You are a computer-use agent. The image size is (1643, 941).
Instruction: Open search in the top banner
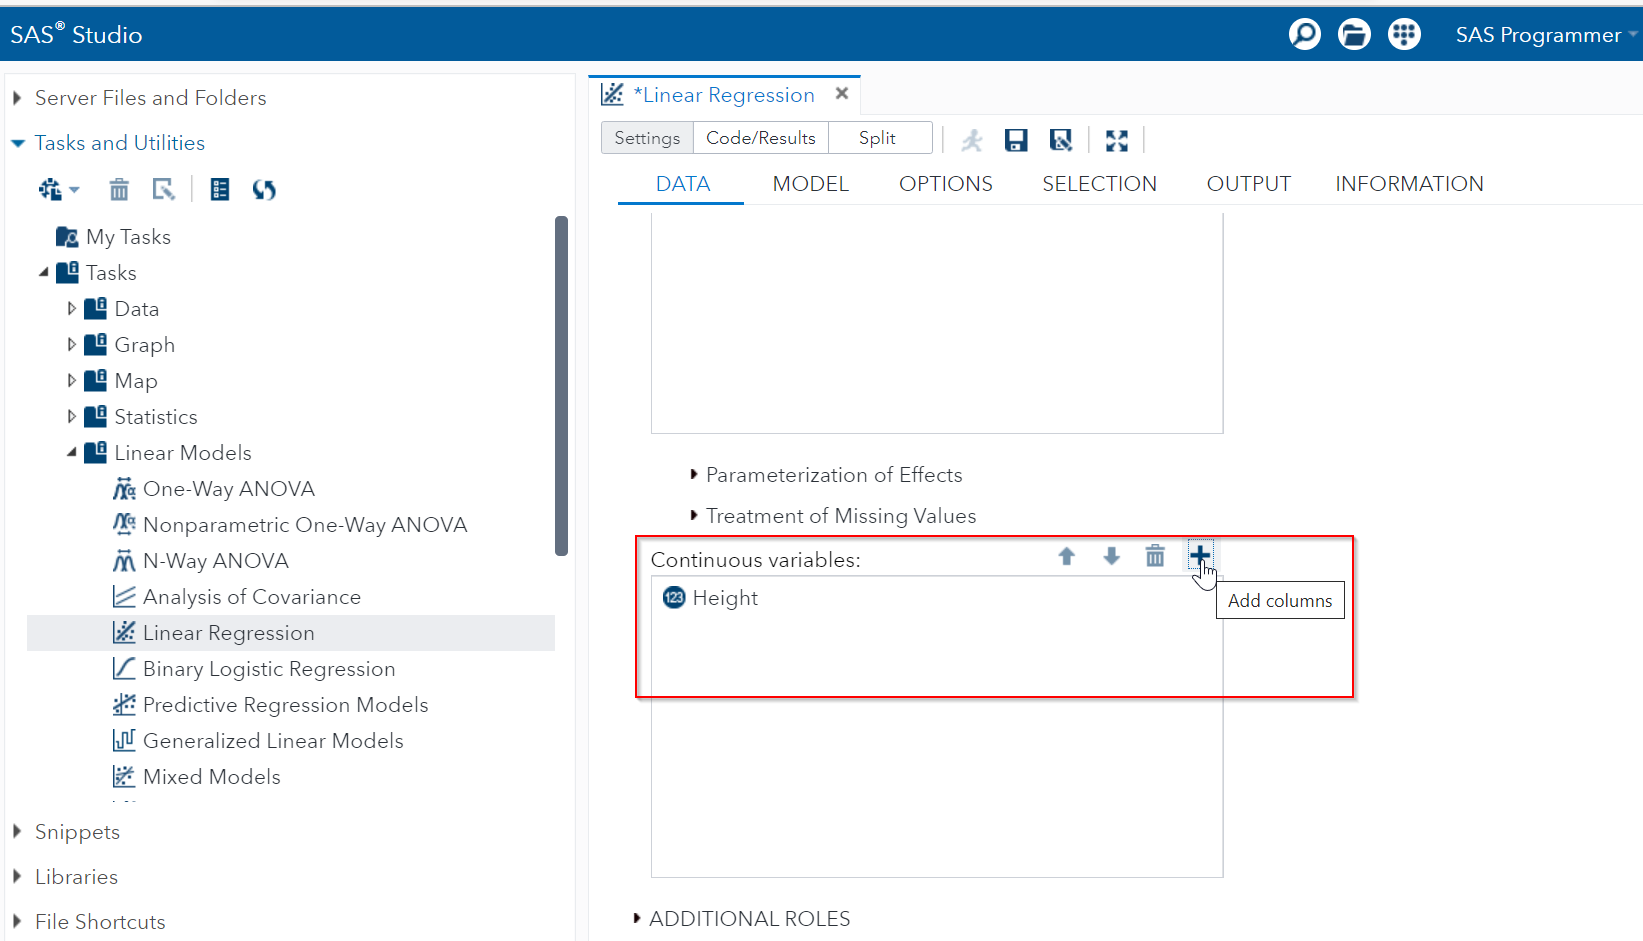click(1304, 33)
